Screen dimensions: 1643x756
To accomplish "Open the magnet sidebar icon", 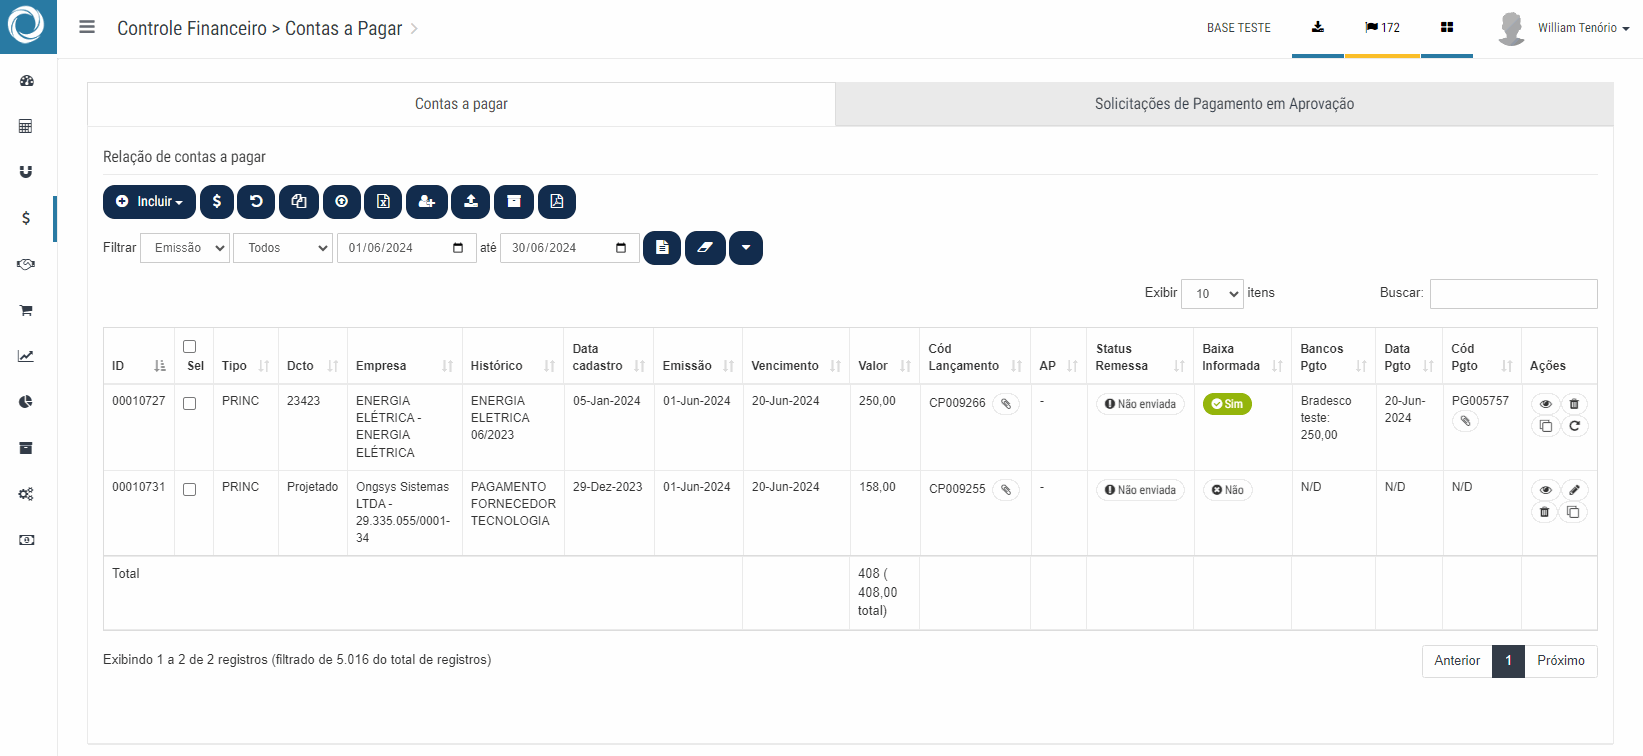I will point(26,172).
